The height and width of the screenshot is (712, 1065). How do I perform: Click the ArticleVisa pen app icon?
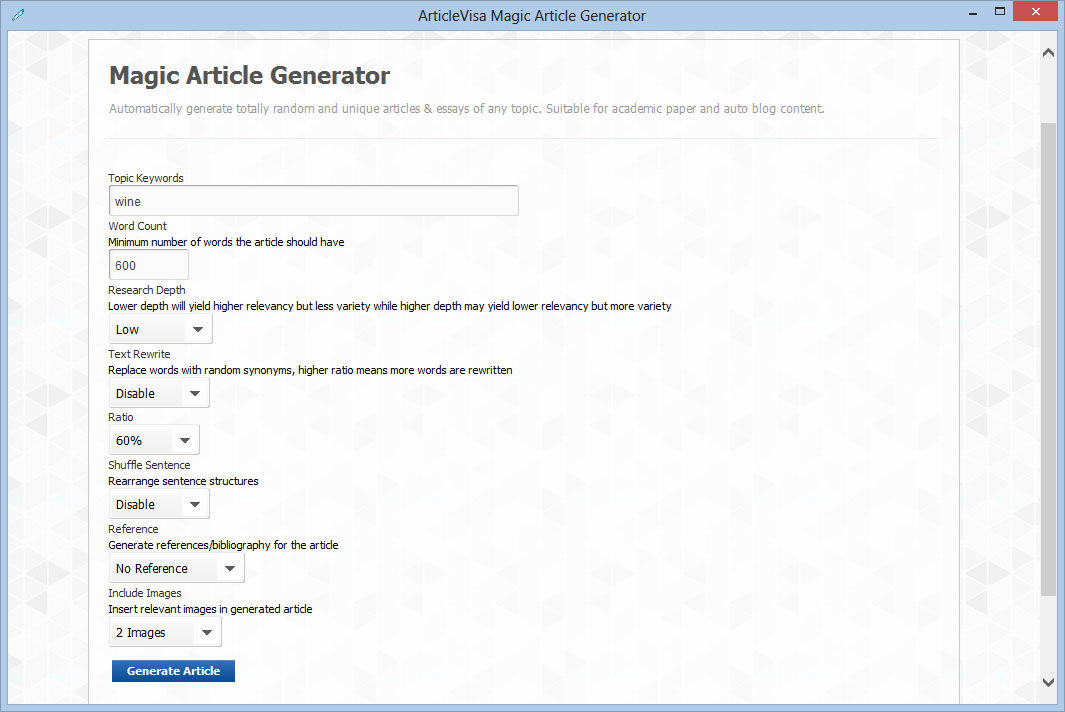coord(18,14)
